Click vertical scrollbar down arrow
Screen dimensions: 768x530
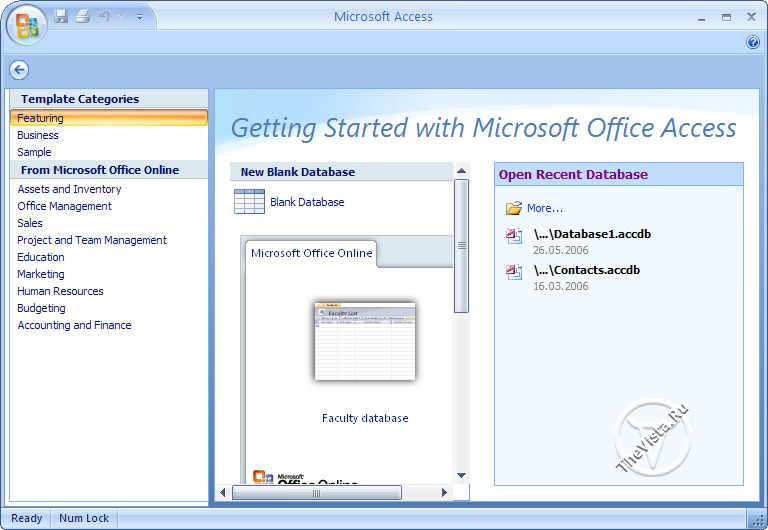coord(461,475)
